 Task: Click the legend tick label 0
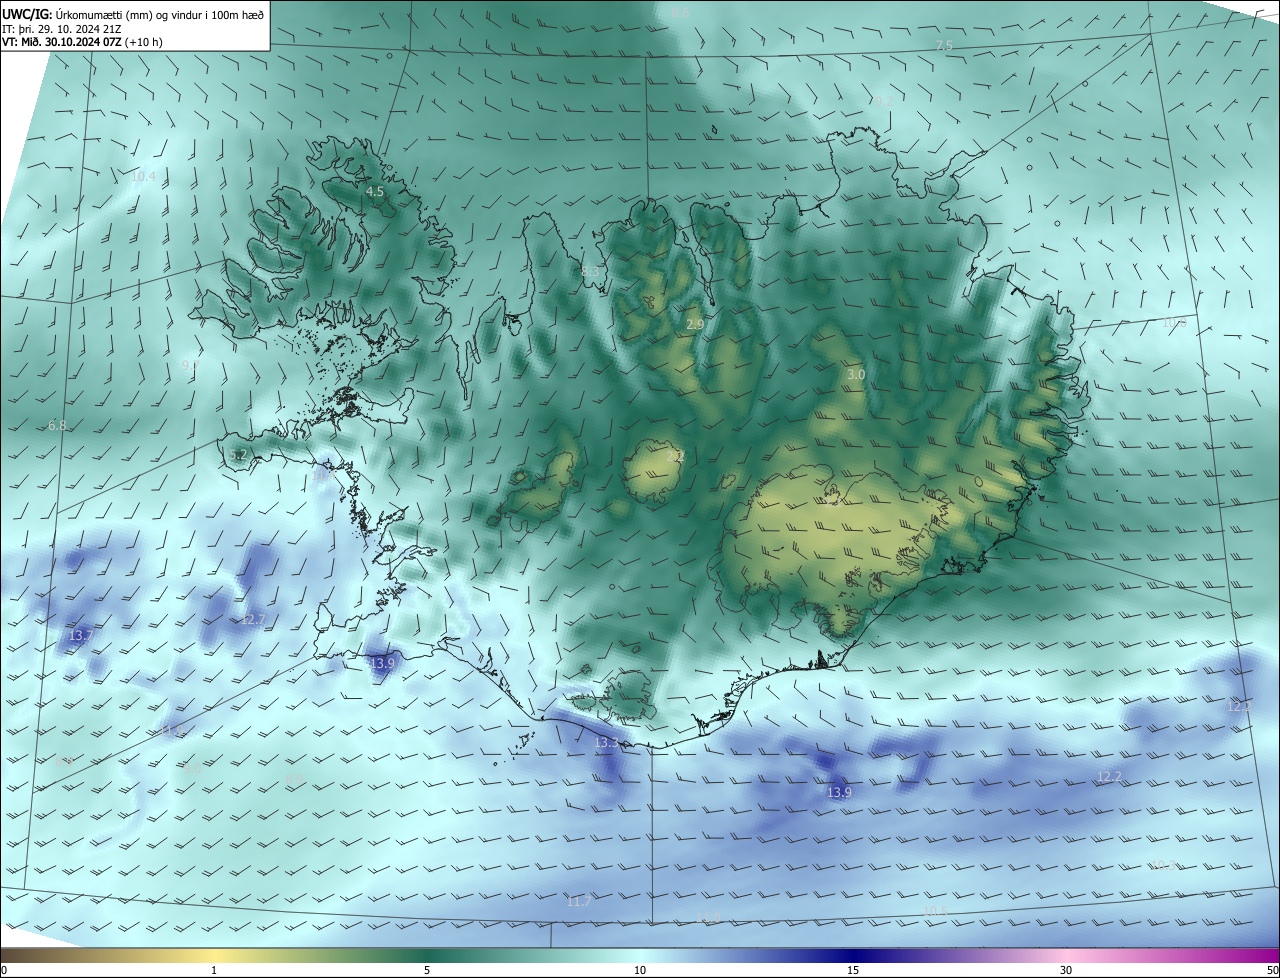click(x=4, y=971)
